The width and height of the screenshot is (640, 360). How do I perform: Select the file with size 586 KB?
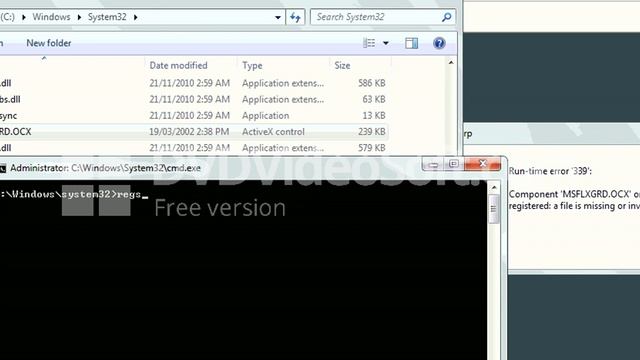pos(193,83)
